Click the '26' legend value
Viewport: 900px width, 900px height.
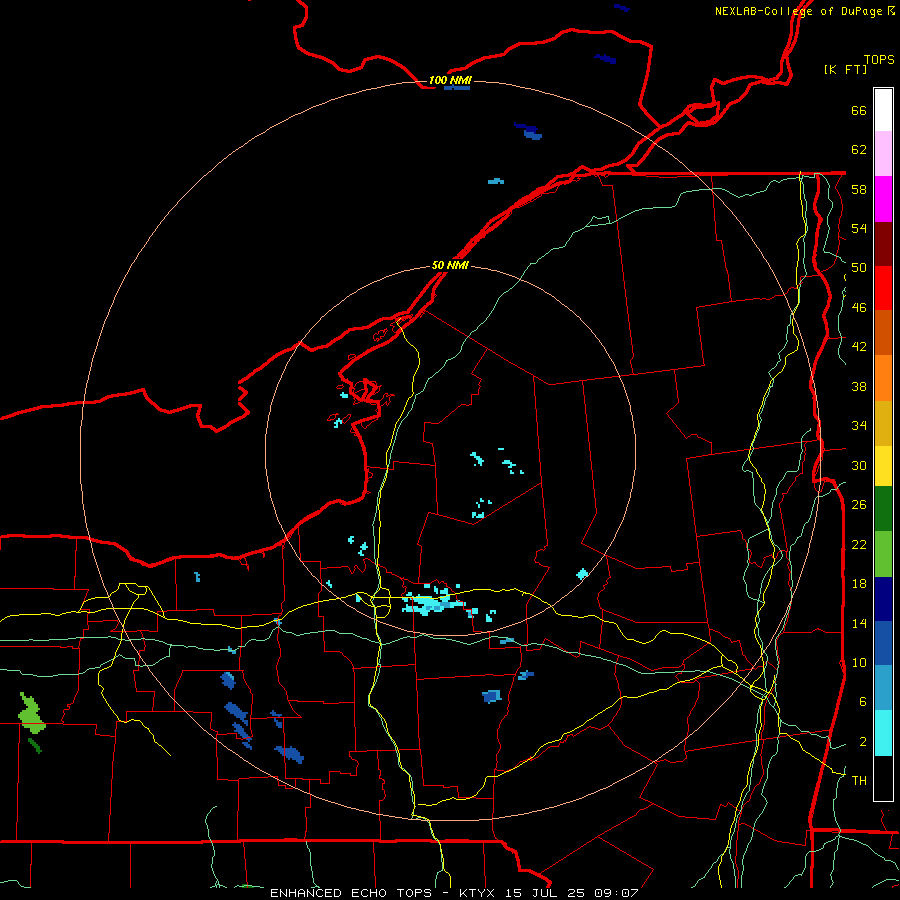[859, 505]
